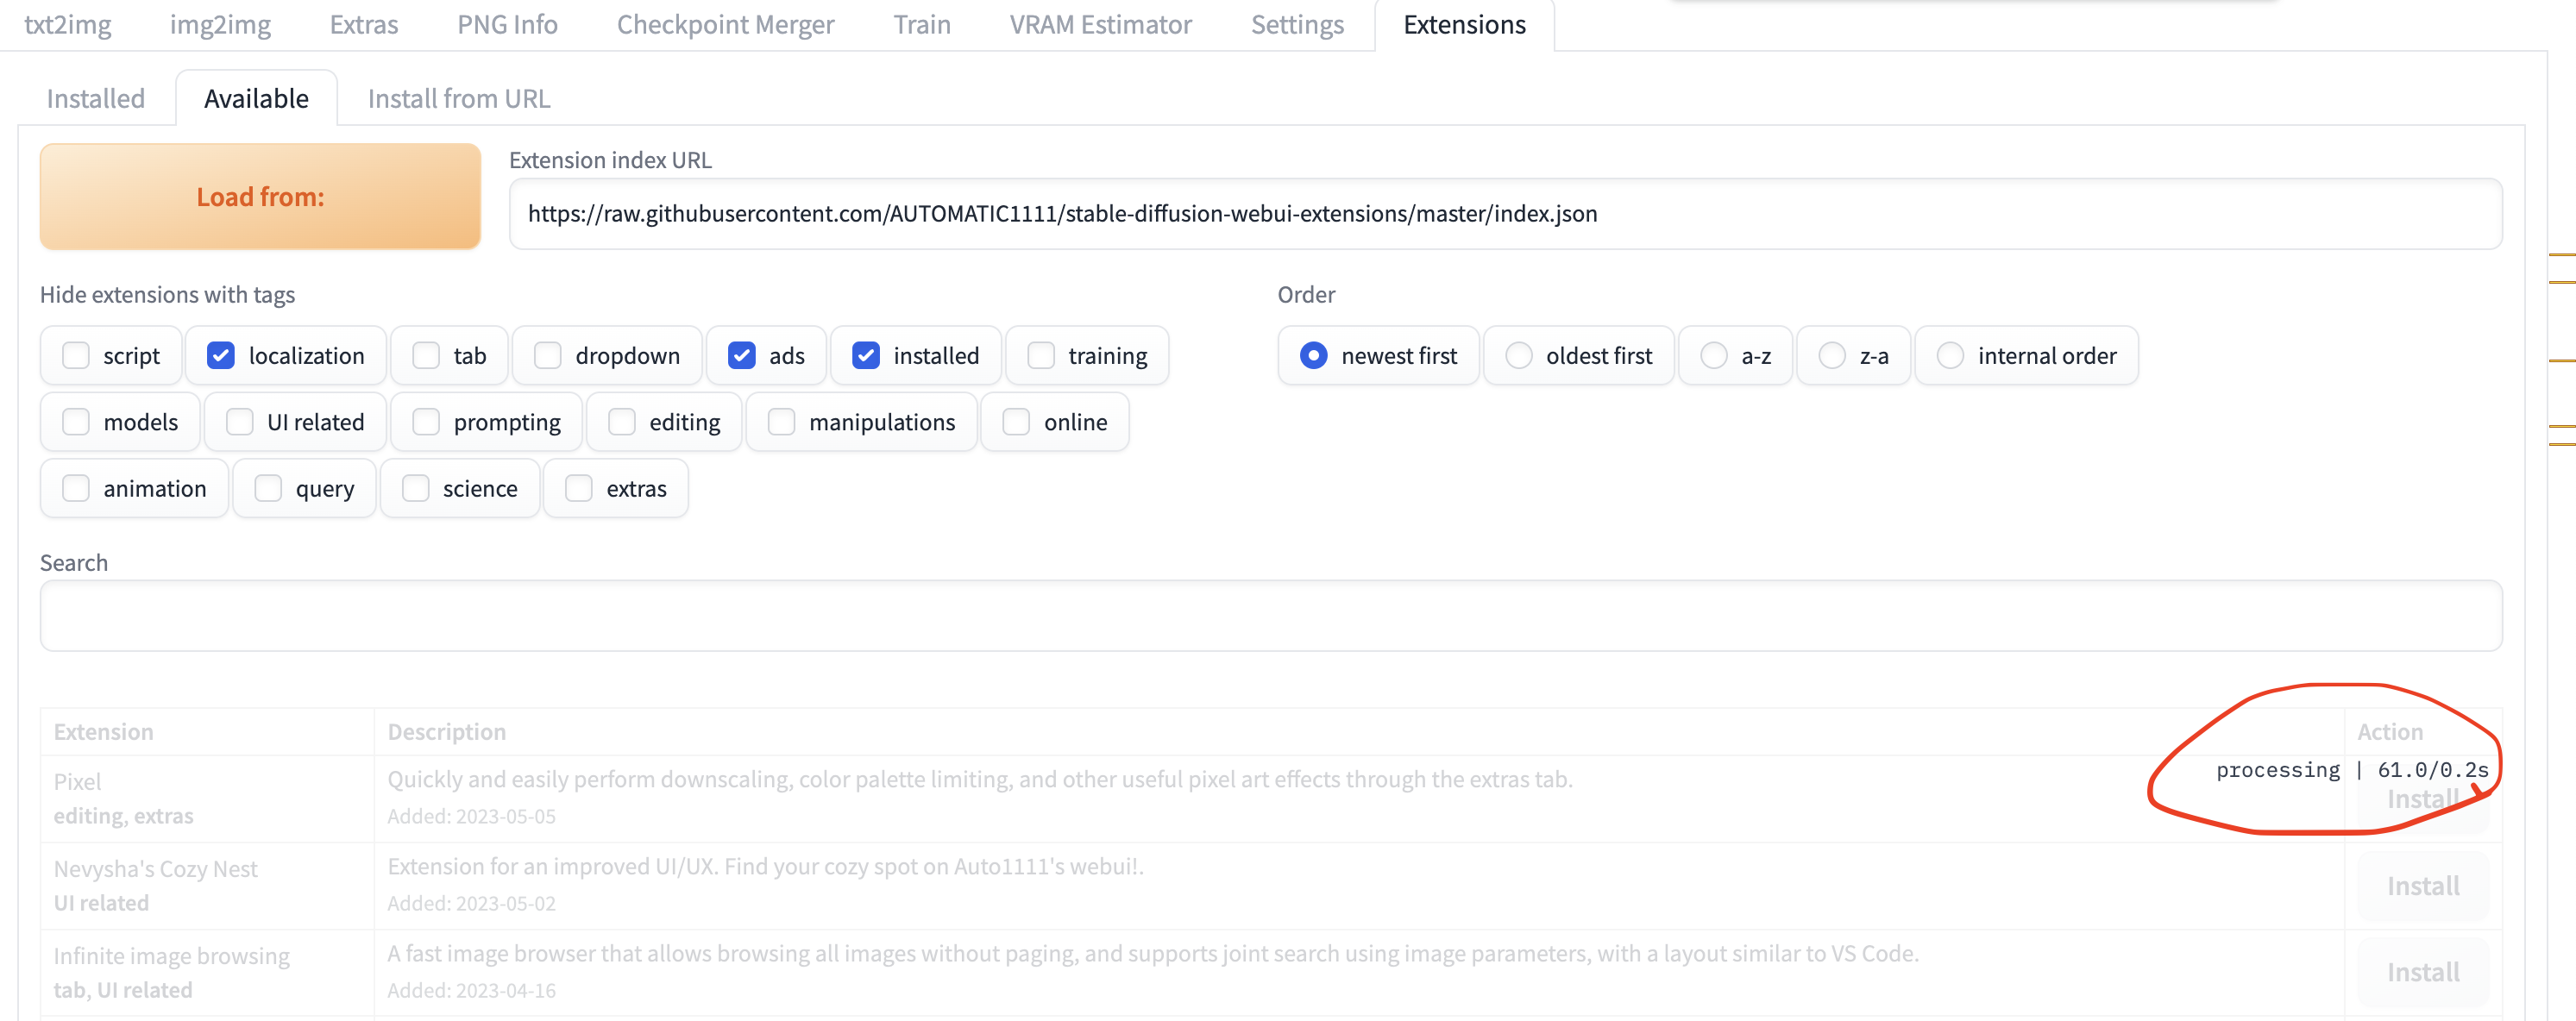Open the txt2img tab
The width and height of the screenshot is (2576, 1021).
67,24
